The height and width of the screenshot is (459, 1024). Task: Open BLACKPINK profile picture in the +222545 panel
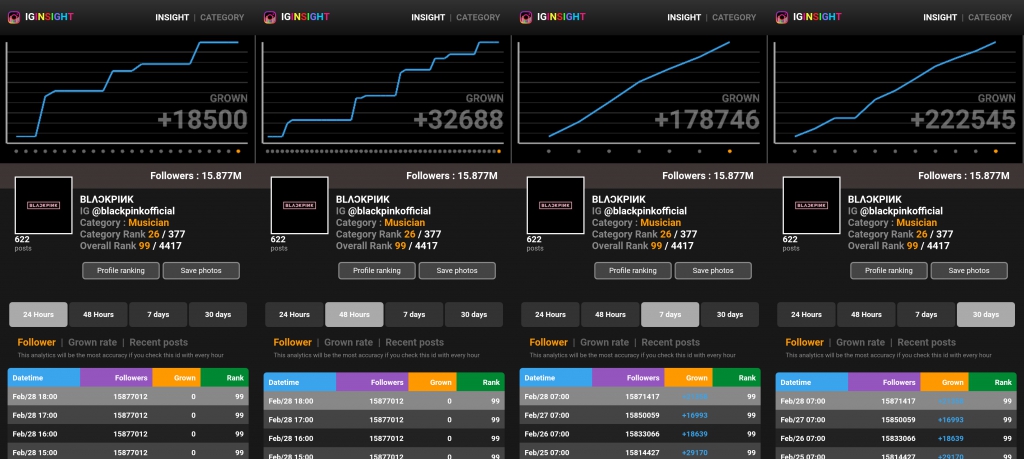click(x=812, y=205)
